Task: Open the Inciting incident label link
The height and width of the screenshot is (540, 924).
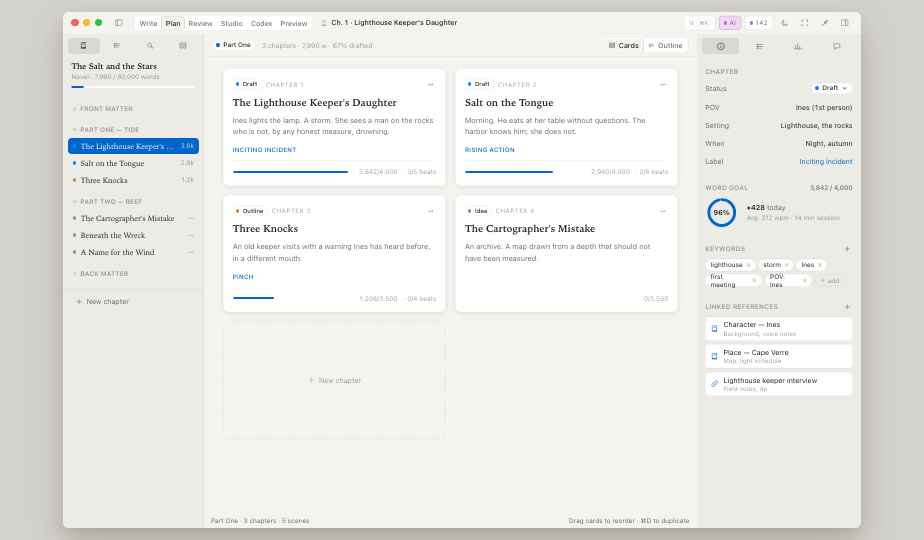Action: click(825, 161)
